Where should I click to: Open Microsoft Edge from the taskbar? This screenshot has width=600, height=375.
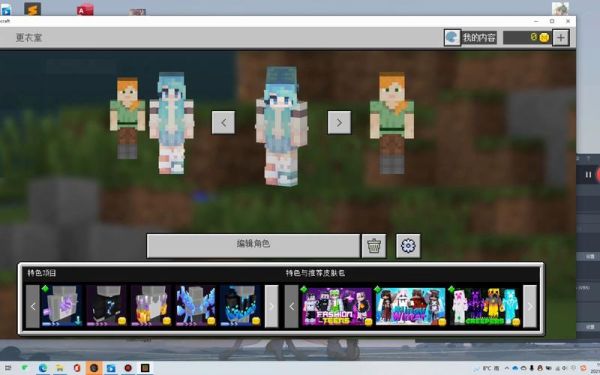(42, 368)
